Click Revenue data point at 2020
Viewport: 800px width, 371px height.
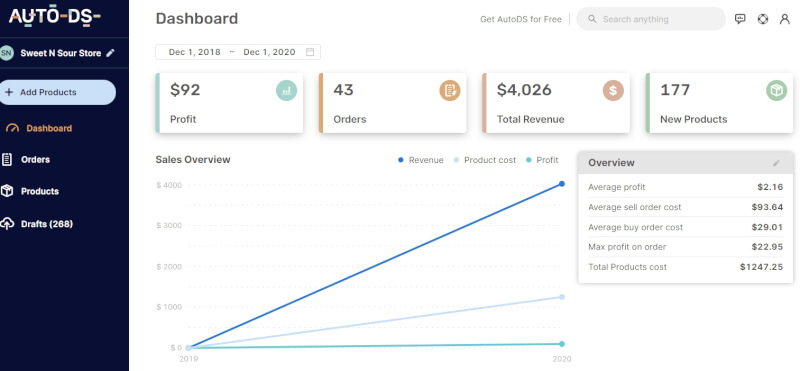(x=562, y=184)
